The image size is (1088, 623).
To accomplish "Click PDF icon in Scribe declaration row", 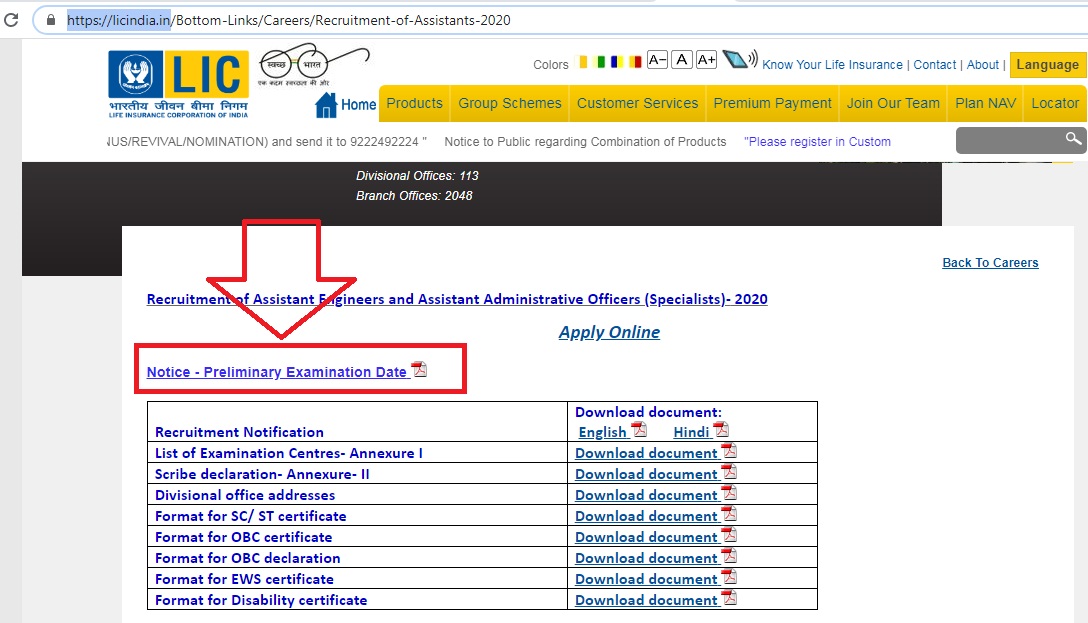I will pos(729,472).
